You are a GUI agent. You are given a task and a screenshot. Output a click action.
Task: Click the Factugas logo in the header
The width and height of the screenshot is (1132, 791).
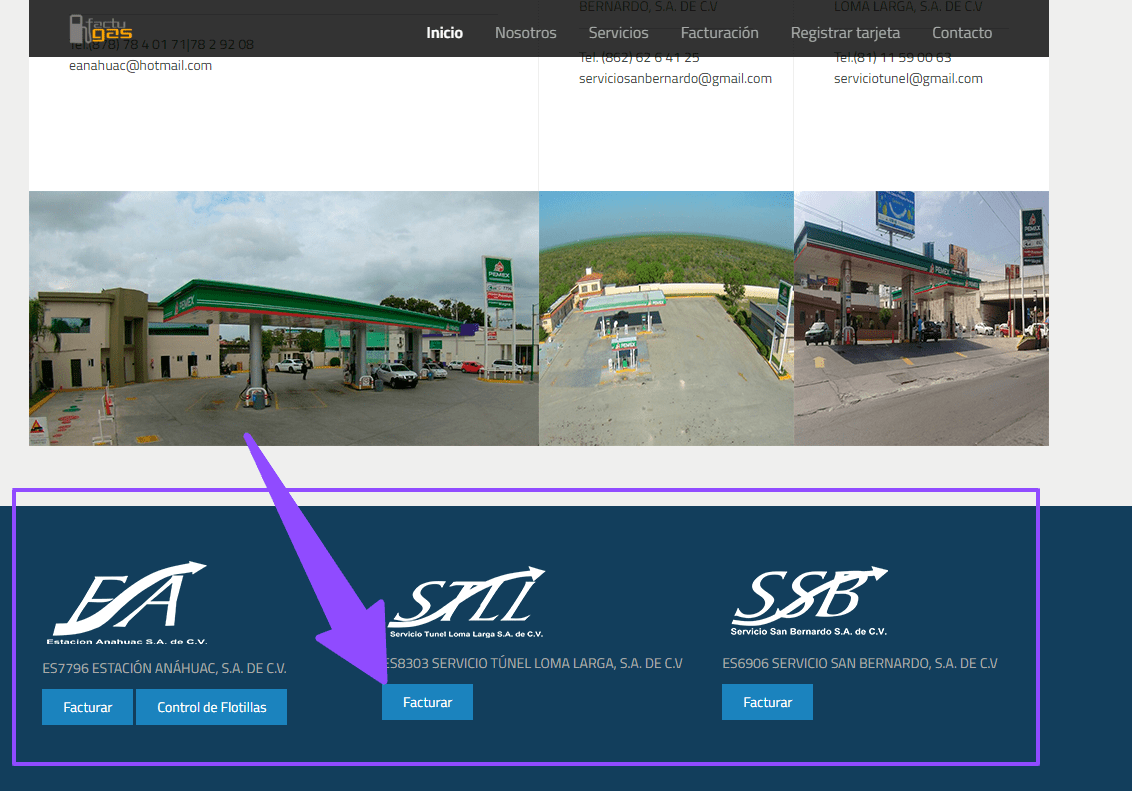(101, 29)
